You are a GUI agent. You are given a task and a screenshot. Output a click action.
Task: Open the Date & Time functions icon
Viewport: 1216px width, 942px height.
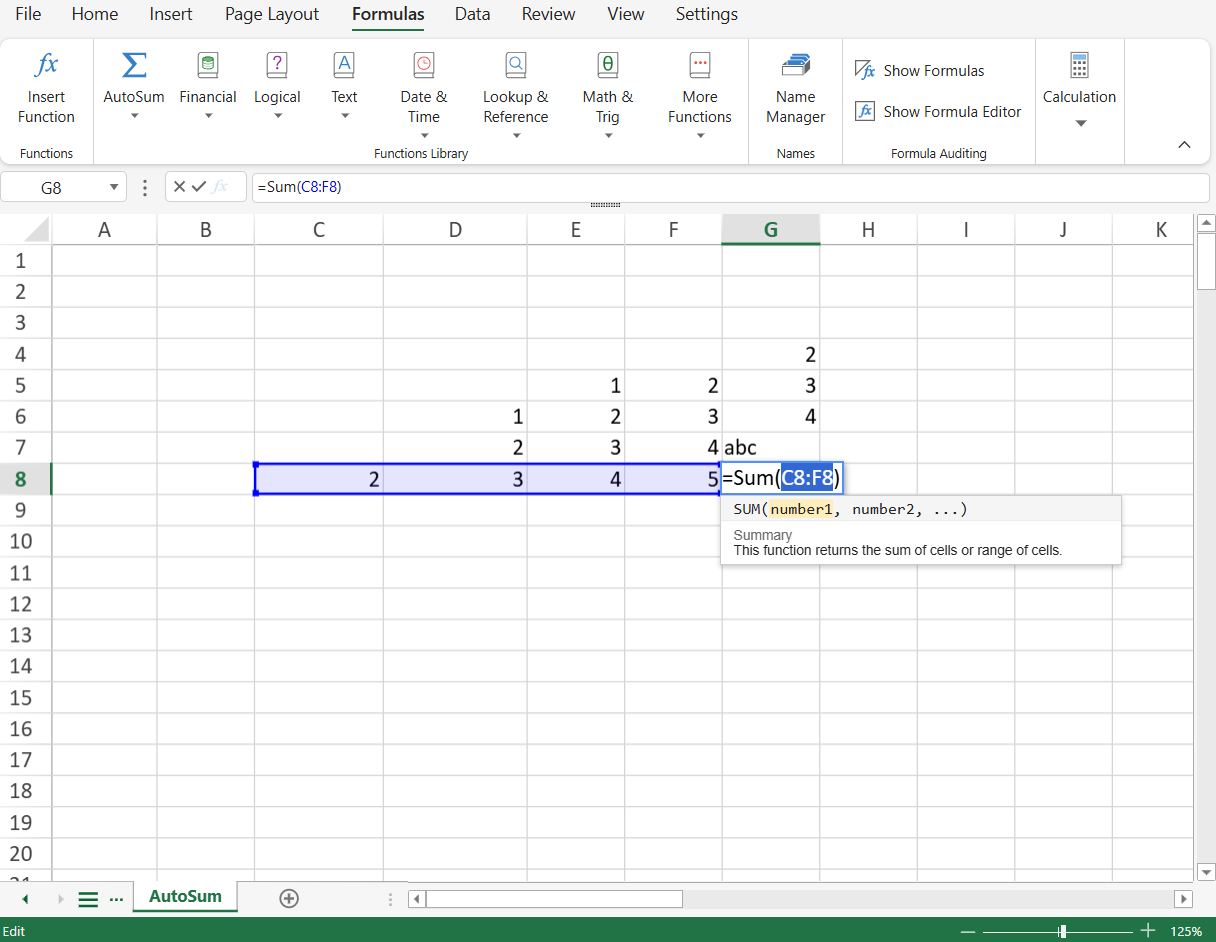tap(424, 66)
